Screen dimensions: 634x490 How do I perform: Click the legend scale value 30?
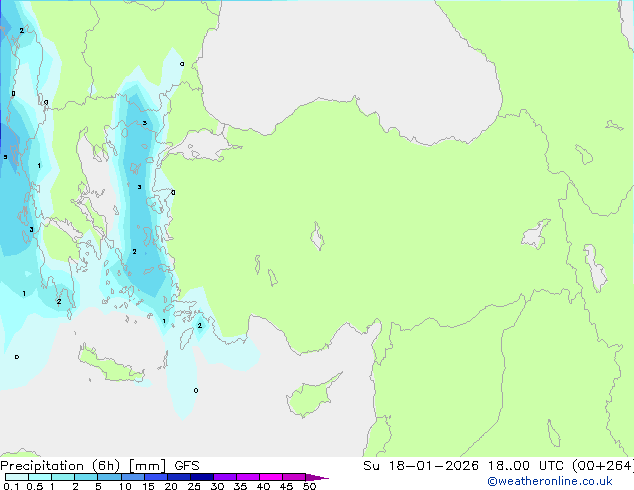point(217,486)
